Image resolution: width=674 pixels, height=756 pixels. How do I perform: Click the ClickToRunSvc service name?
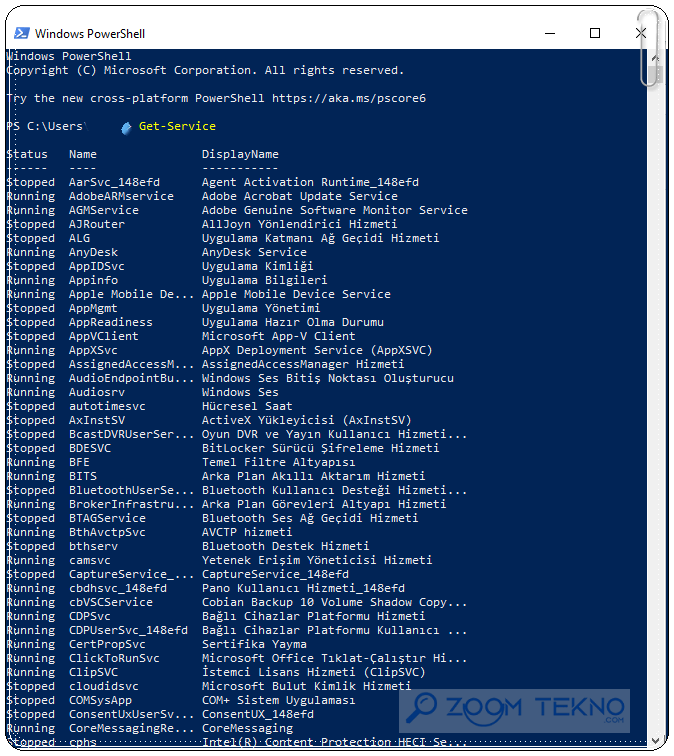point(114,658)
